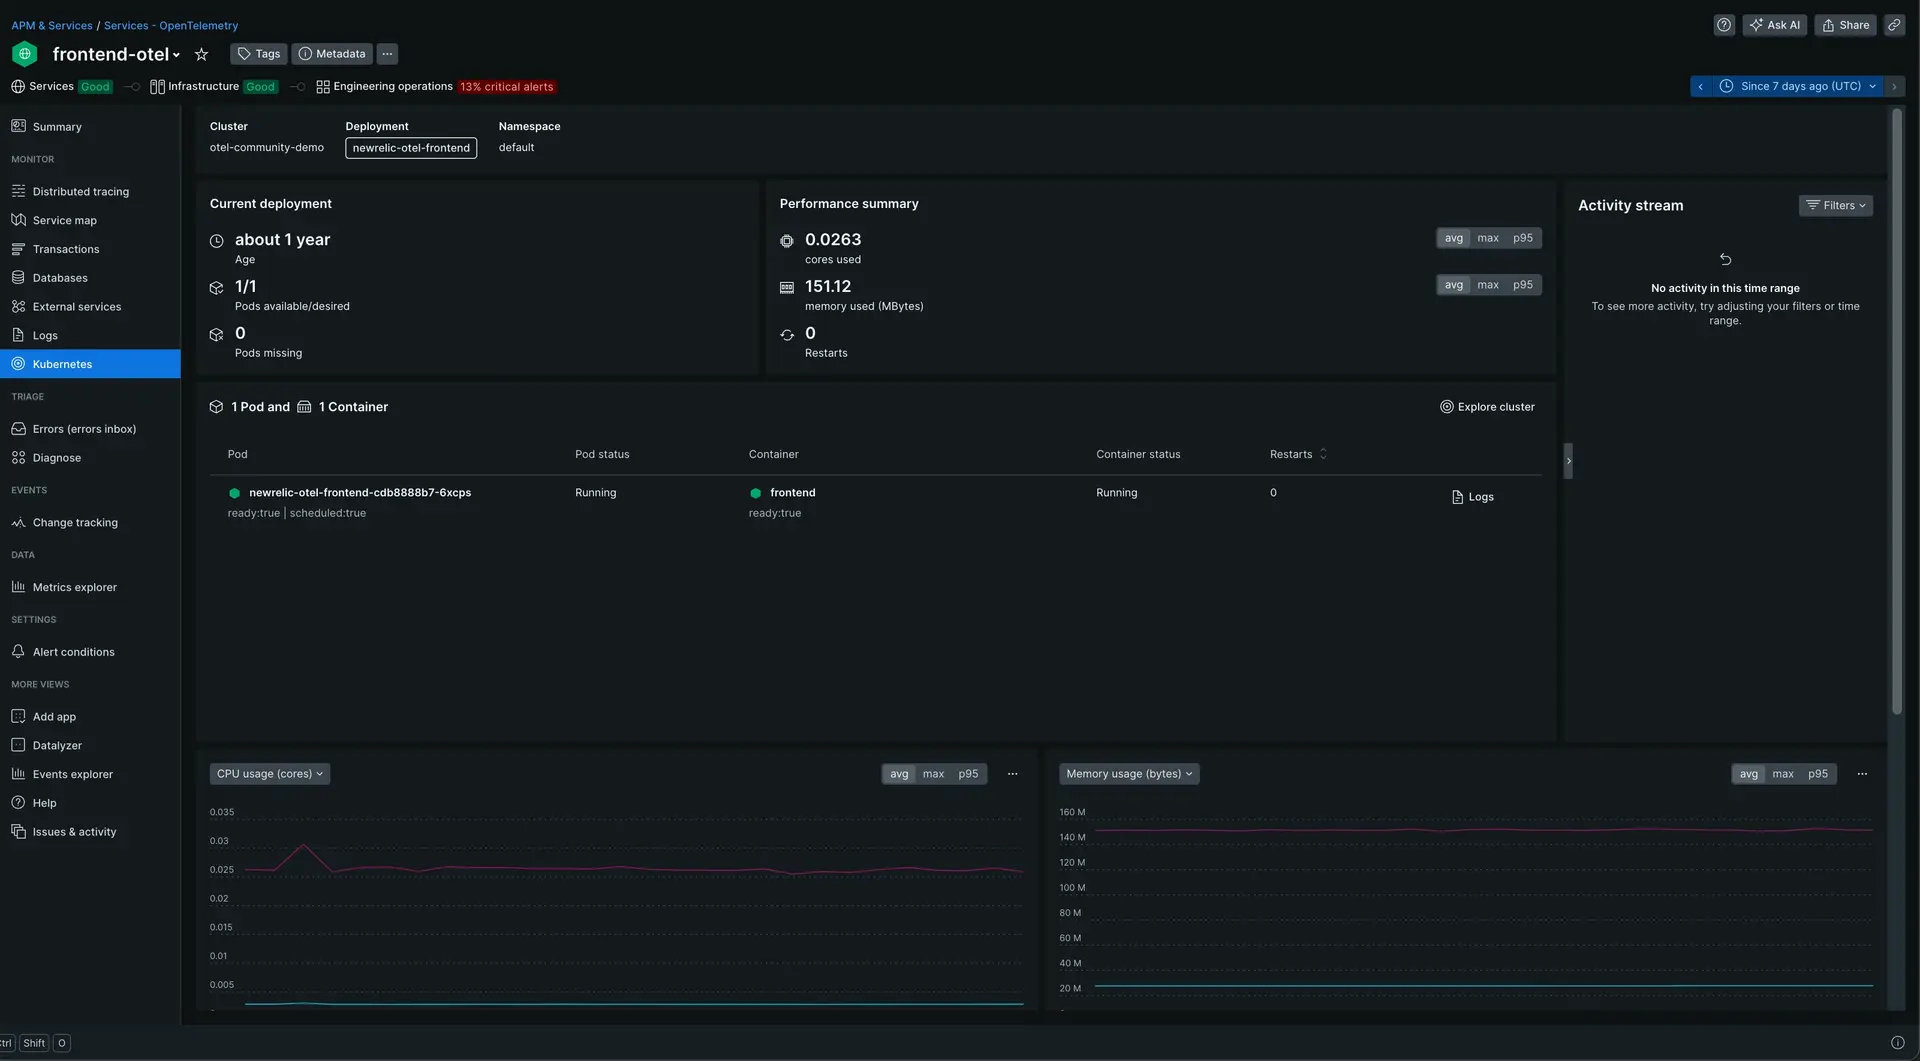Click the Alert conditions bell icon
Image resolution: width=1920 pixels, height=1061 pixels.
[x=18, y=651]
